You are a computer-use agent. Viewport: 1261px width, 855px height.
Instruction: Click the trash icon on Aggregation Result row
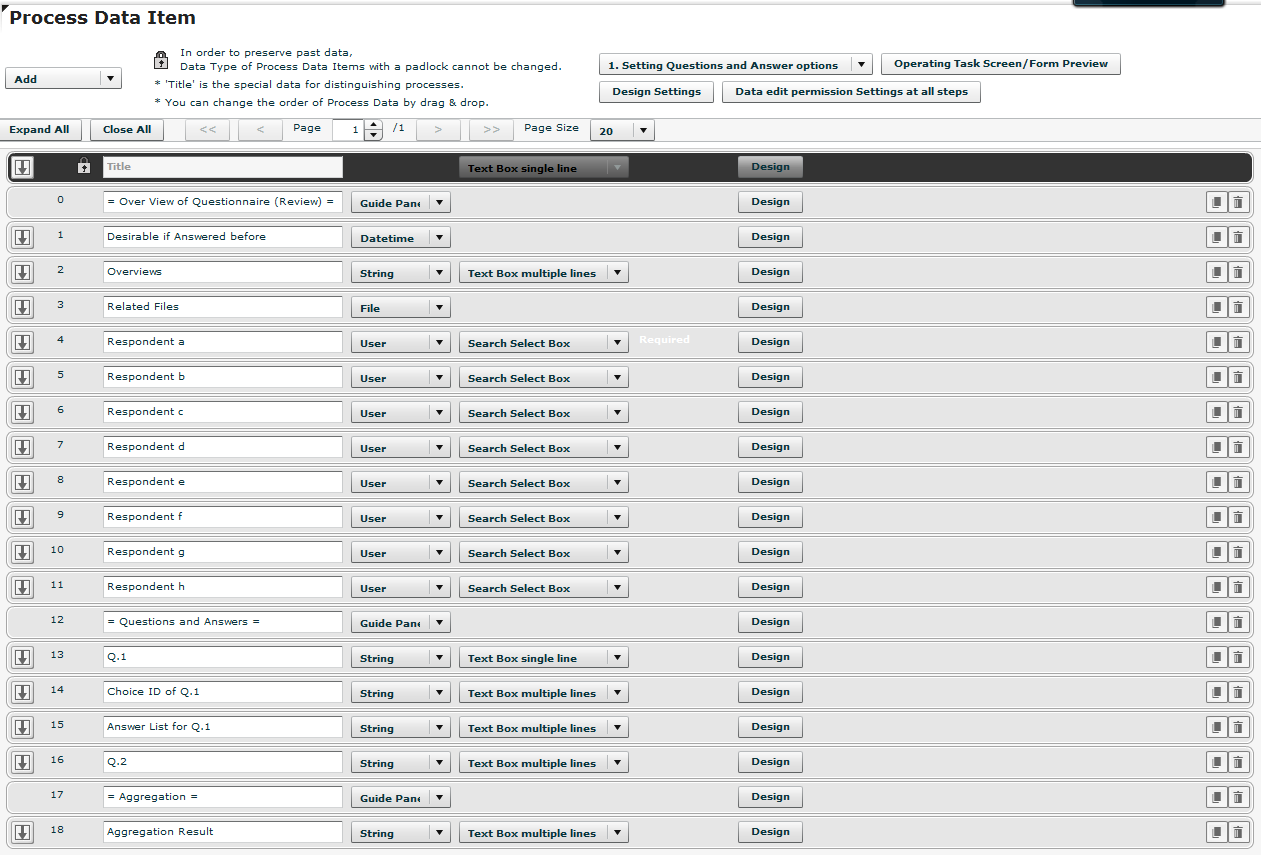click(x=1238, y=832)
